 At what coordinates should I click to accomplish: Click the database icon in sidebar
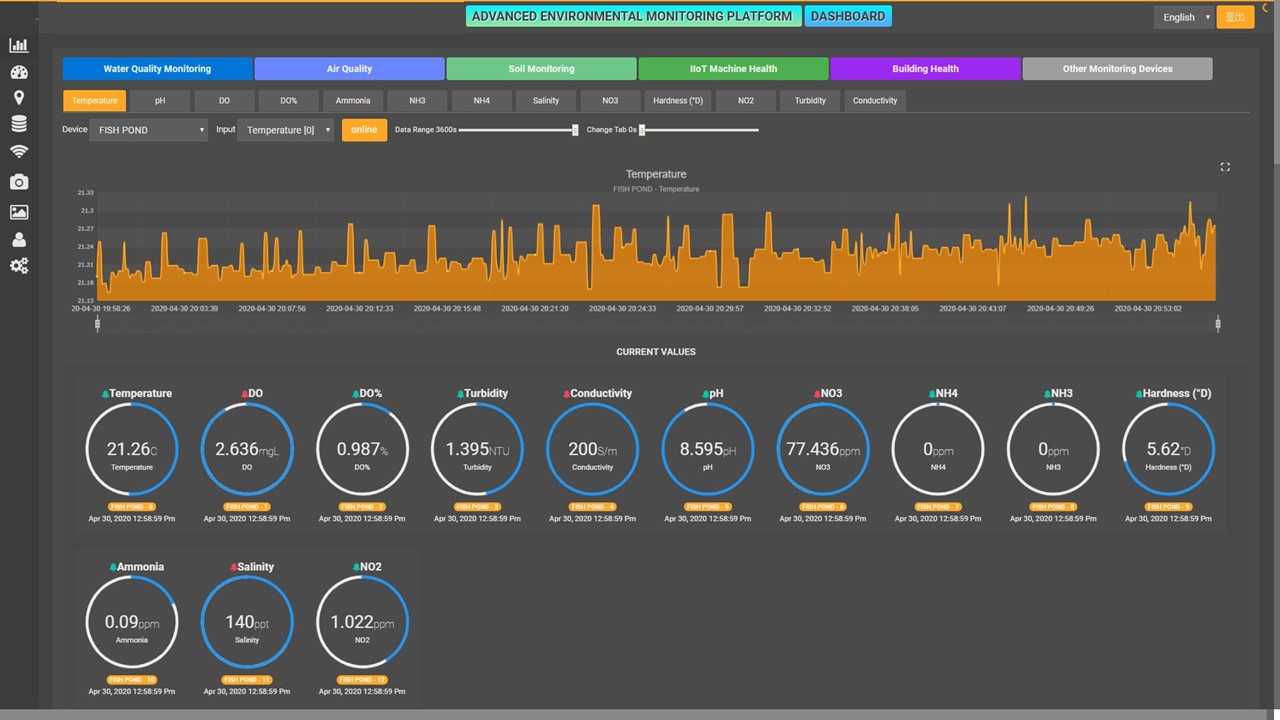18,123
